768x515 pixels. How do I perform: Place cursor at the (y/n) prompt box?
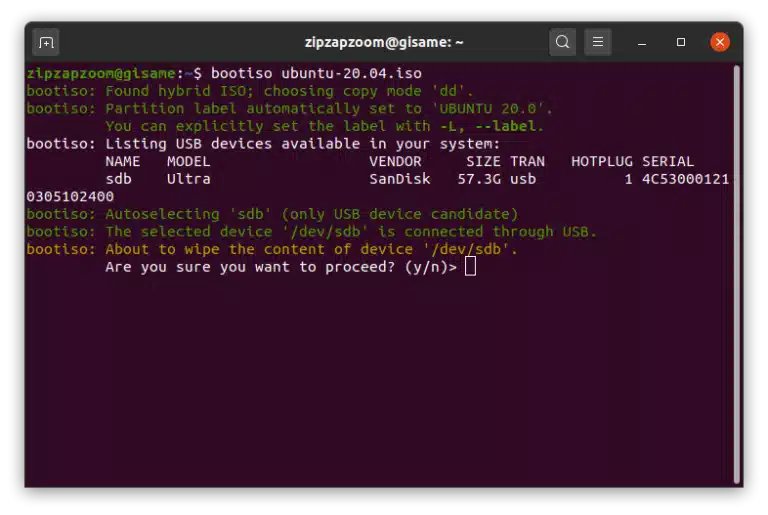click(x=470, y=267)
